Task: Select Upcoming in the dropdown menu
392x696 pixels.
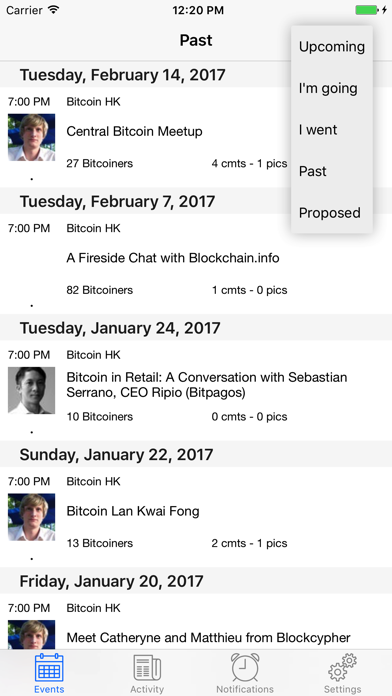Action: 332,47
